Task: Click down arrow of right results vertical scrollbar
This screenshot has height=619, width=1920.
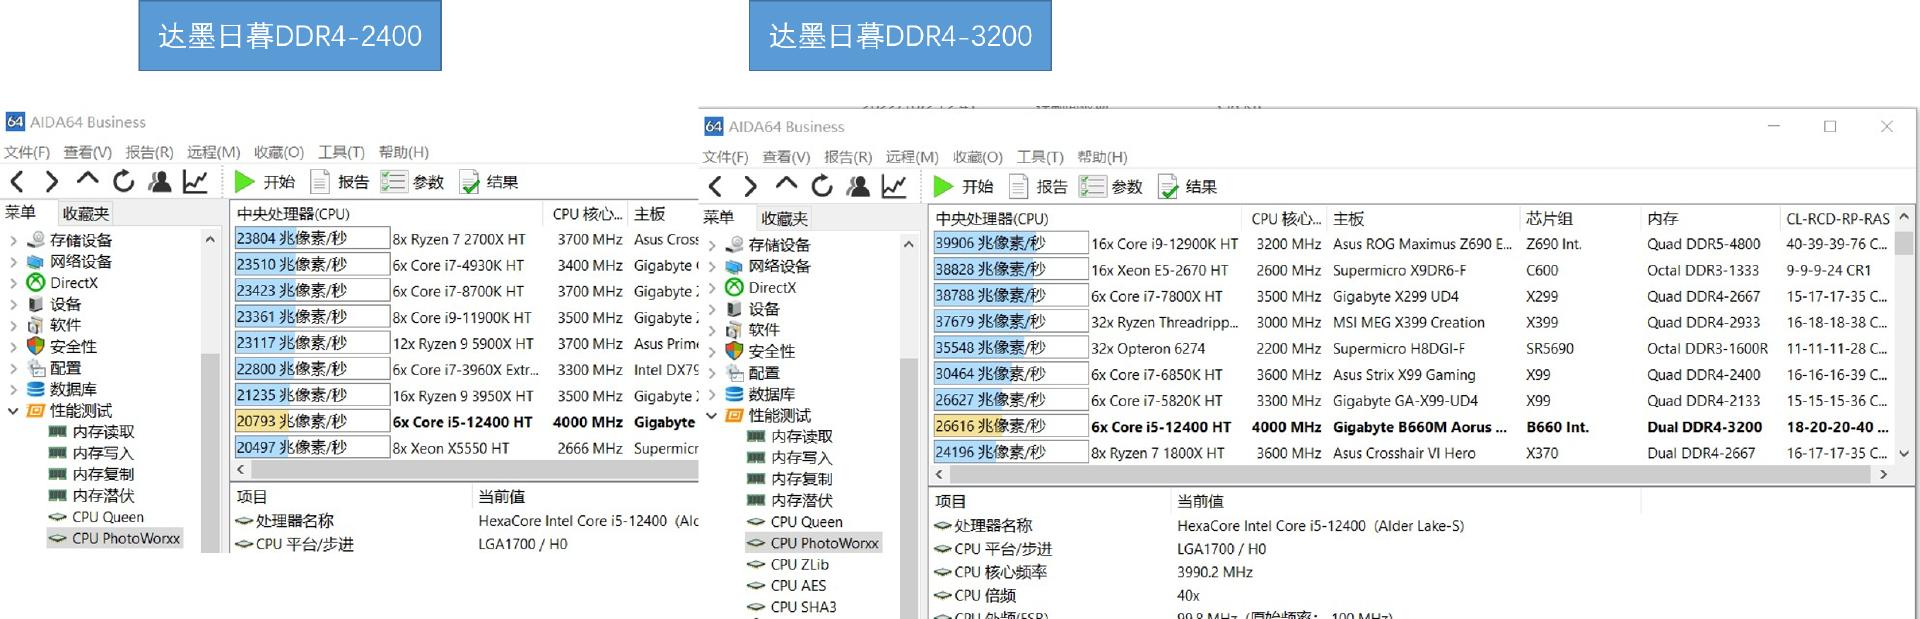Action: (1904, 453)
